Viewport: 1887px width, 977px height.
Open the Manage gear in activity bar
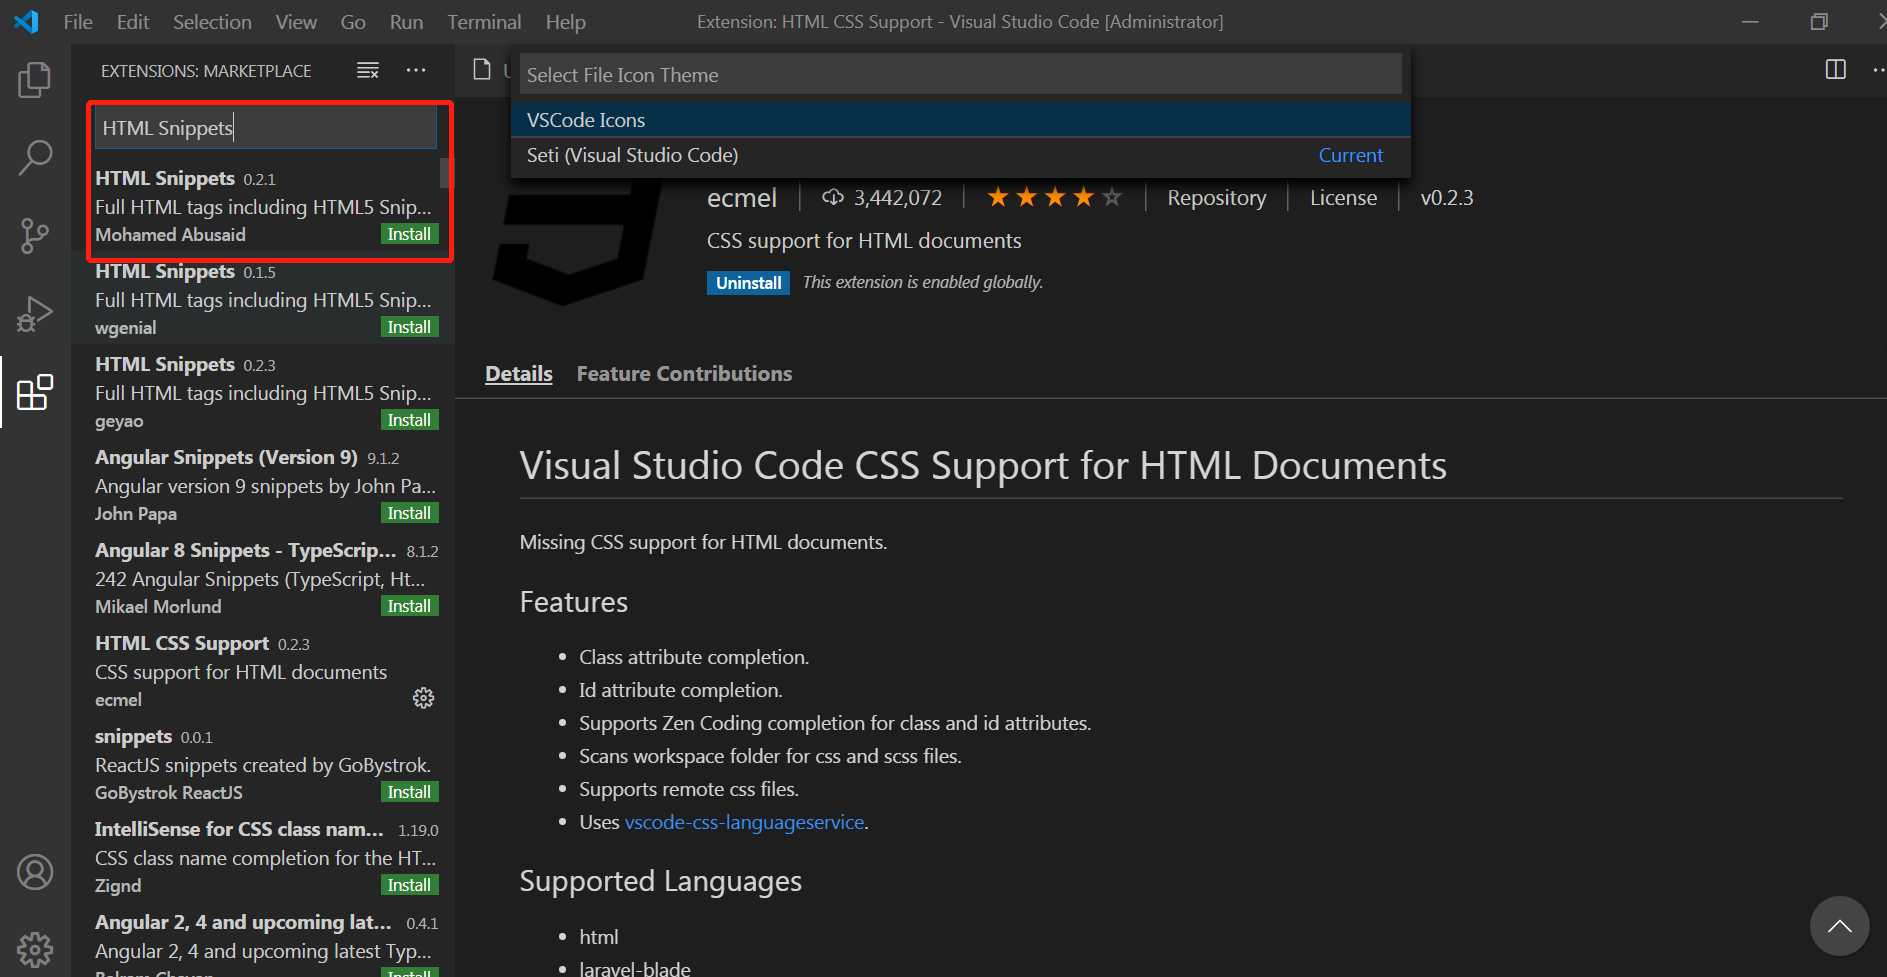(35, 949)
